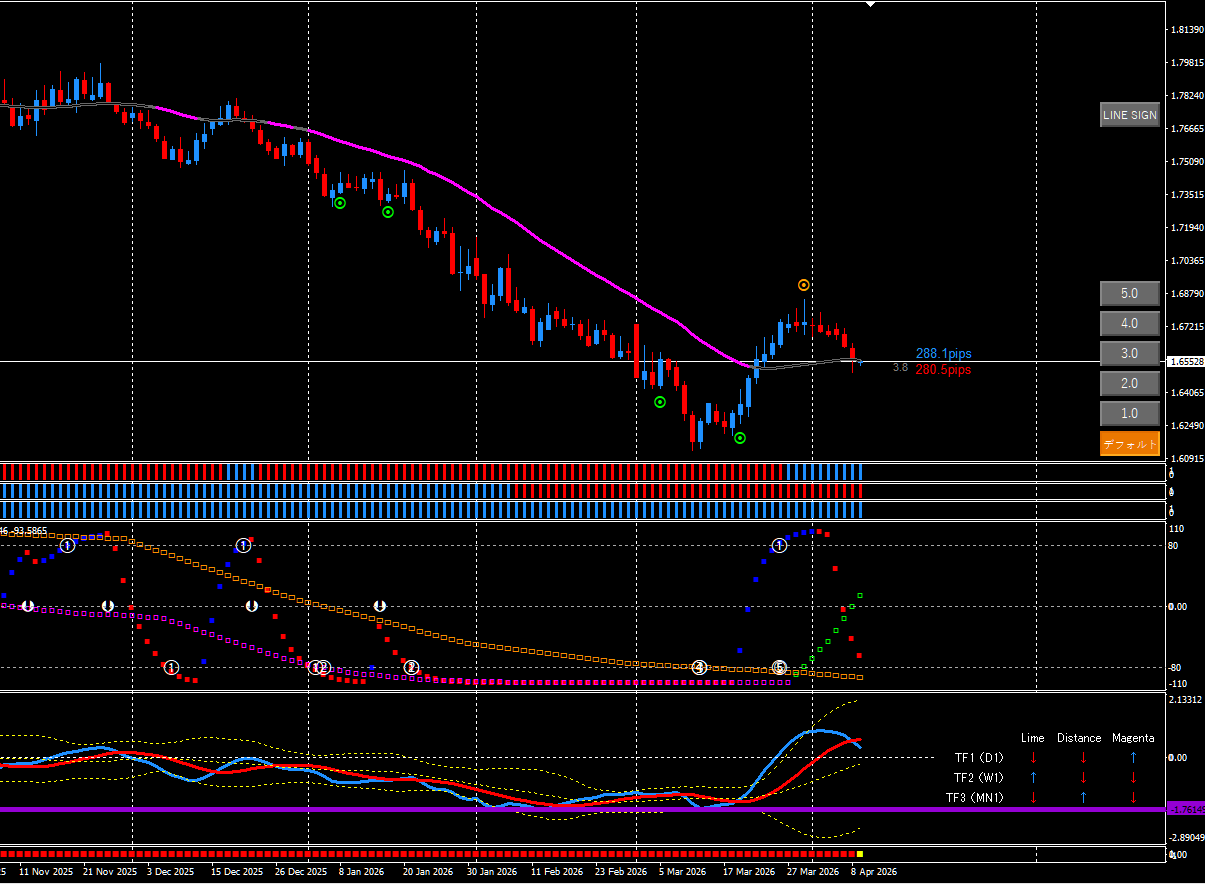Set level with the 1.0 button

pyautogui.click(x=1129, y=414)
